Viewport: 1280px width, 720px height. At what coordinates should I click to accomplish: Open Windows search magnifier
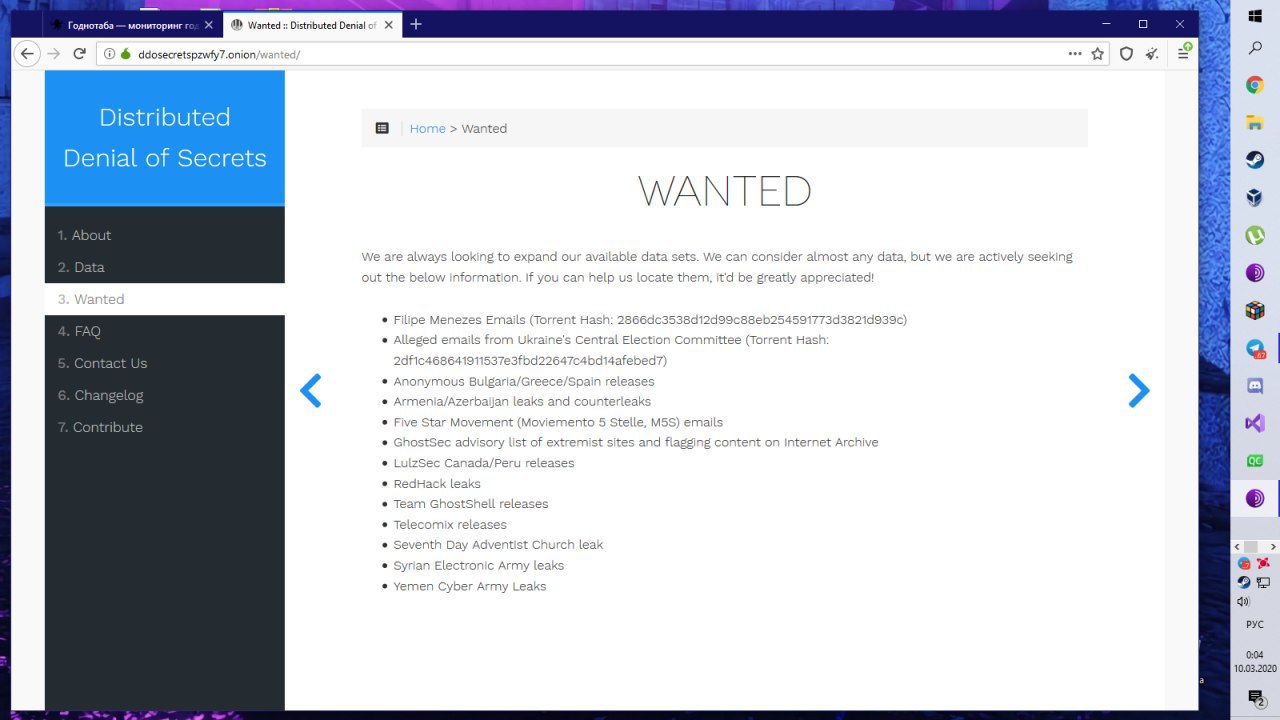(1255, 48)
